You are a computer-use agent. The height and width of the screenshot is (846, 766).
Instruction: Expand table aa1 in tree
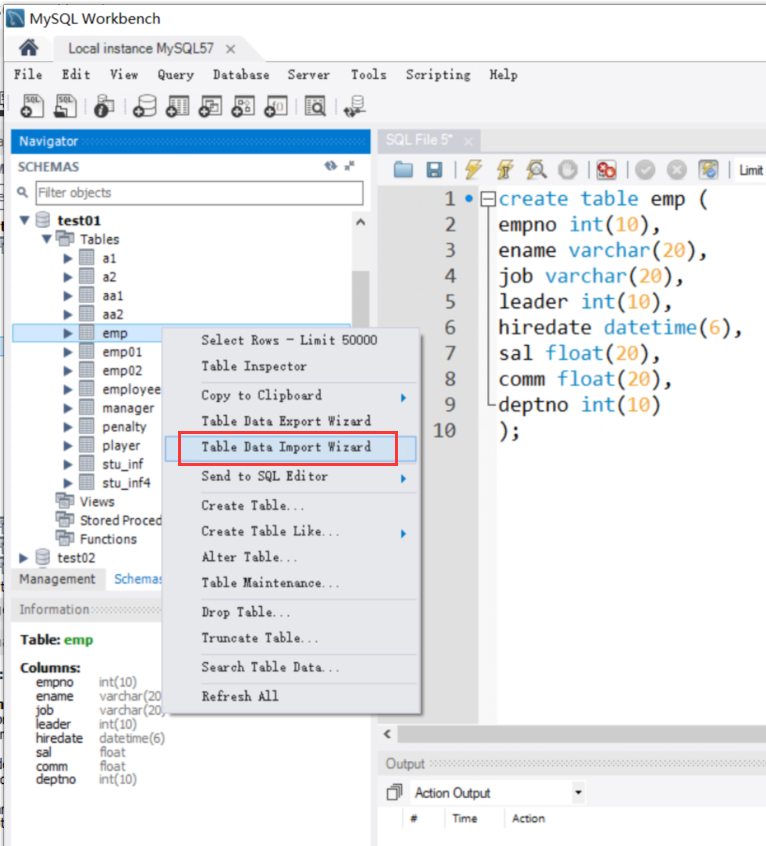click(68, 296)
